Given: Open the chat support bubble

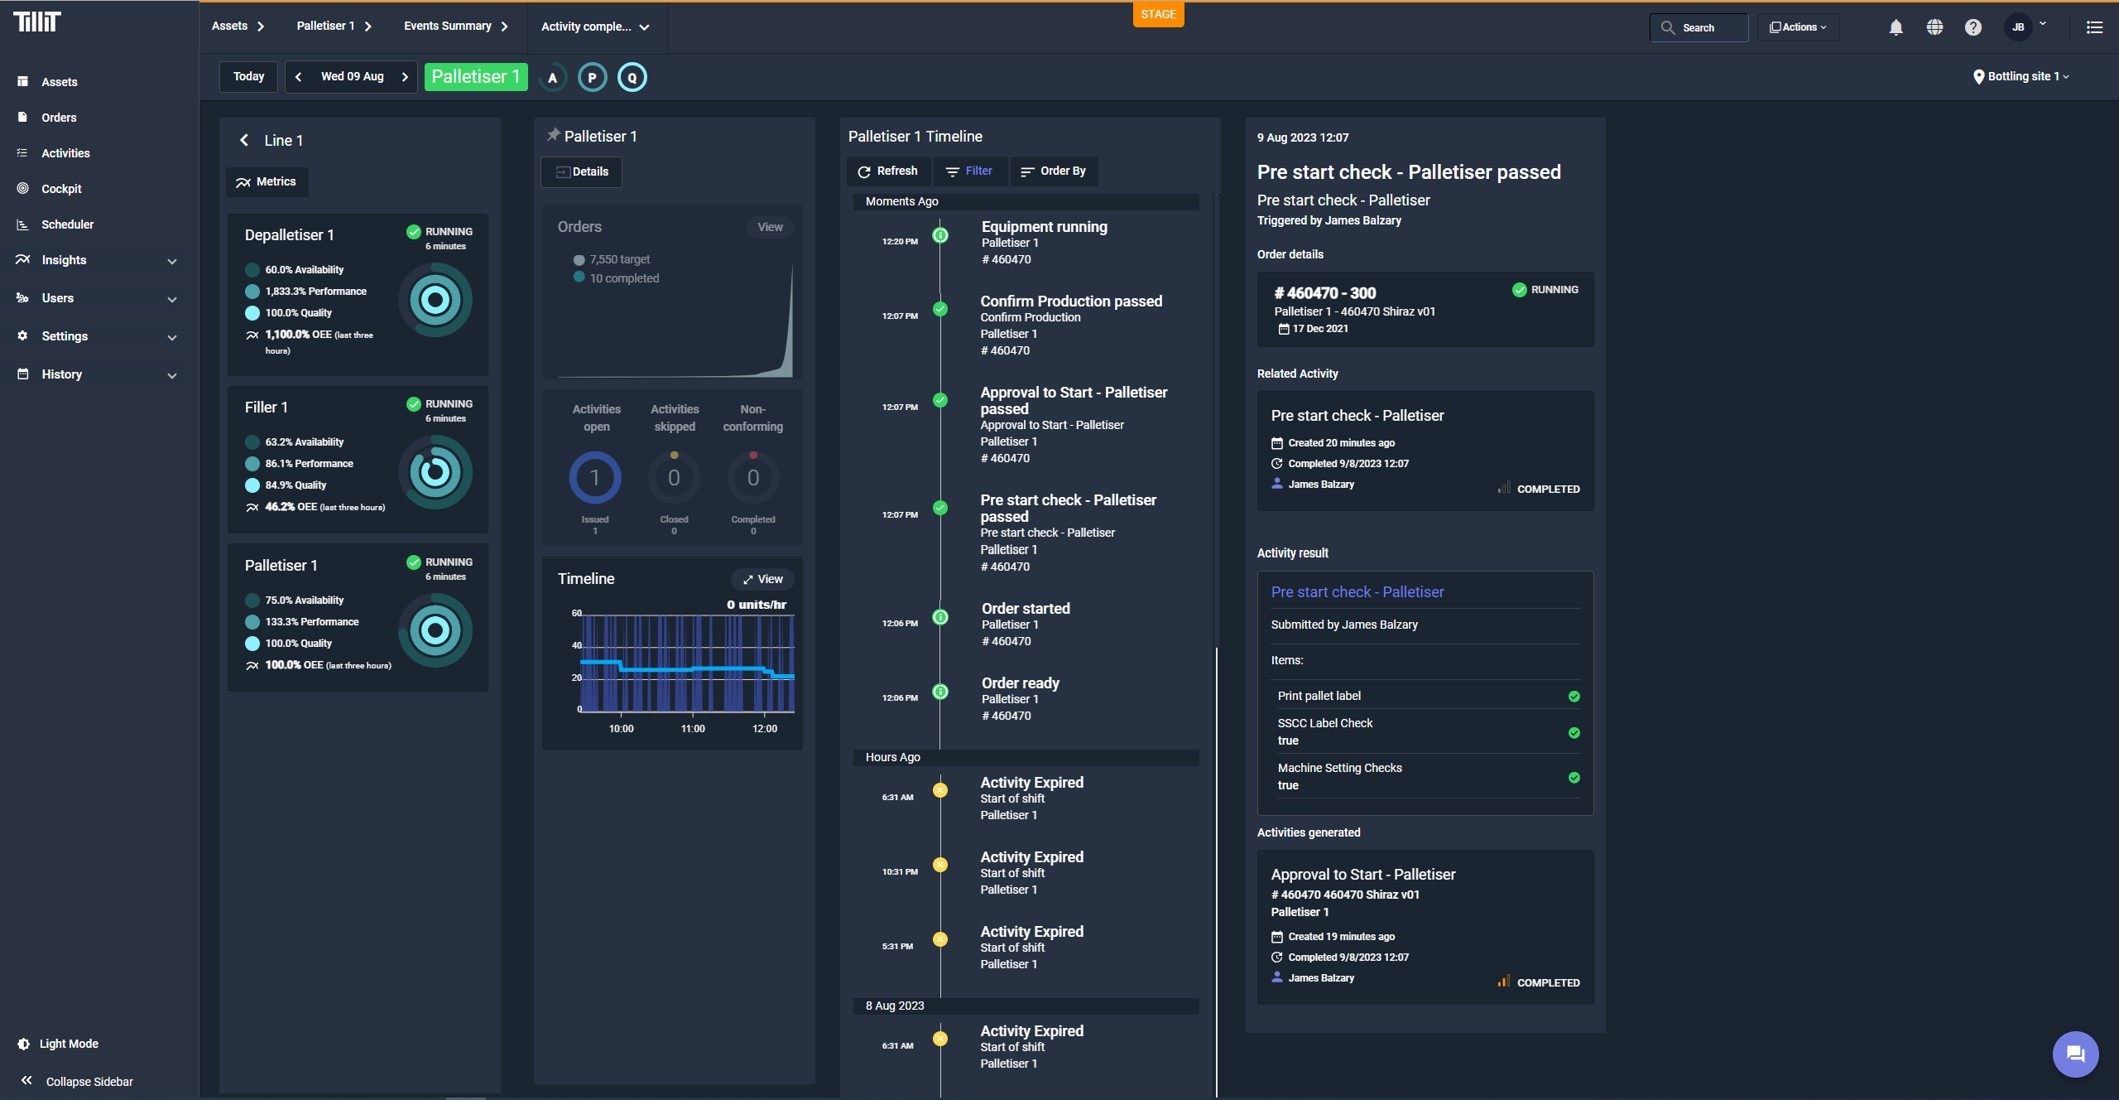Looking at the screenshot, I should point(2074,1053).
